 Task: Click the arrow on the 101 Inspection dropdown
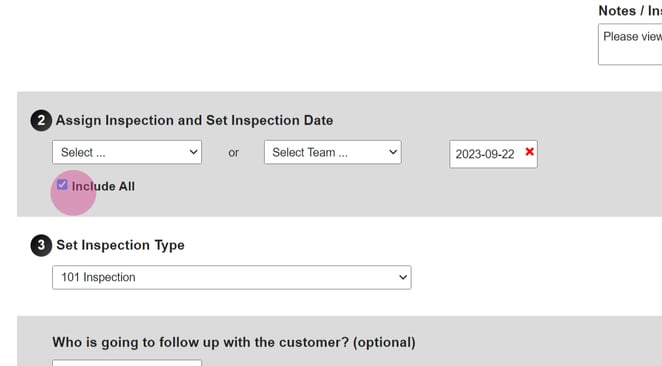[403, 277]
